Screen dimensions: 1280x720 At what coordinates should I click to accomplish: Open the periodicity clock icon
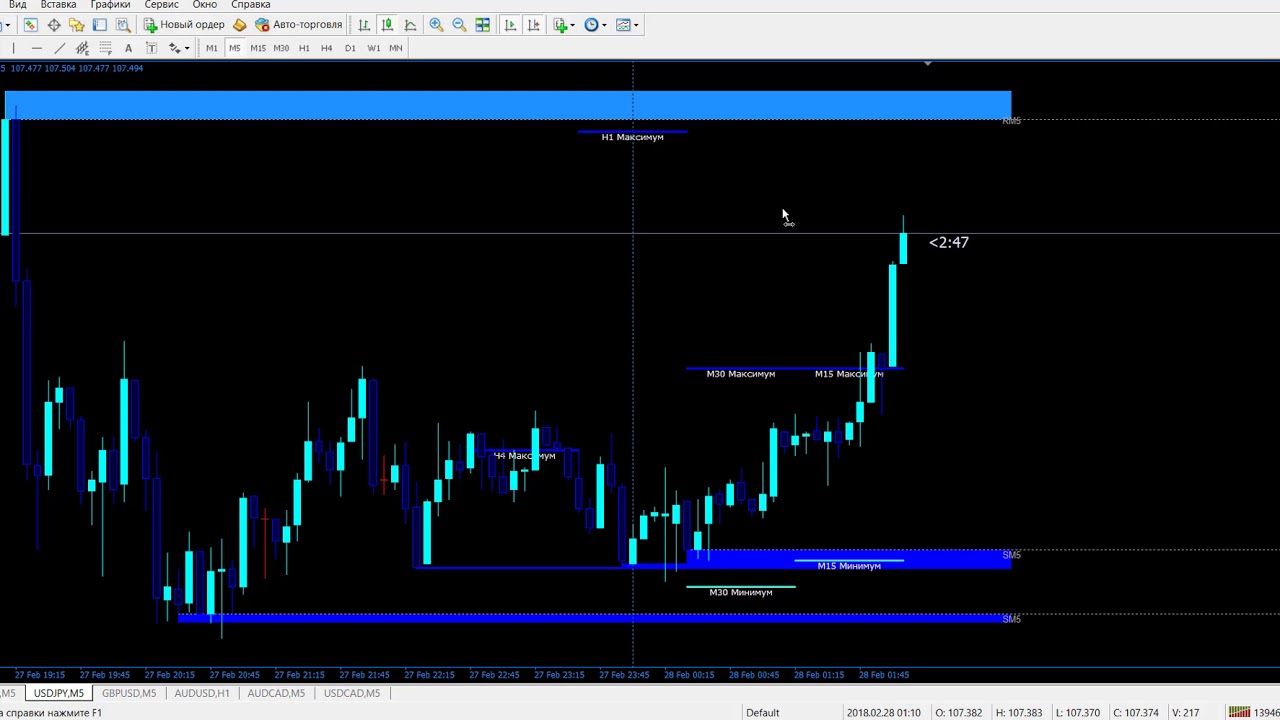click(591, 25)
